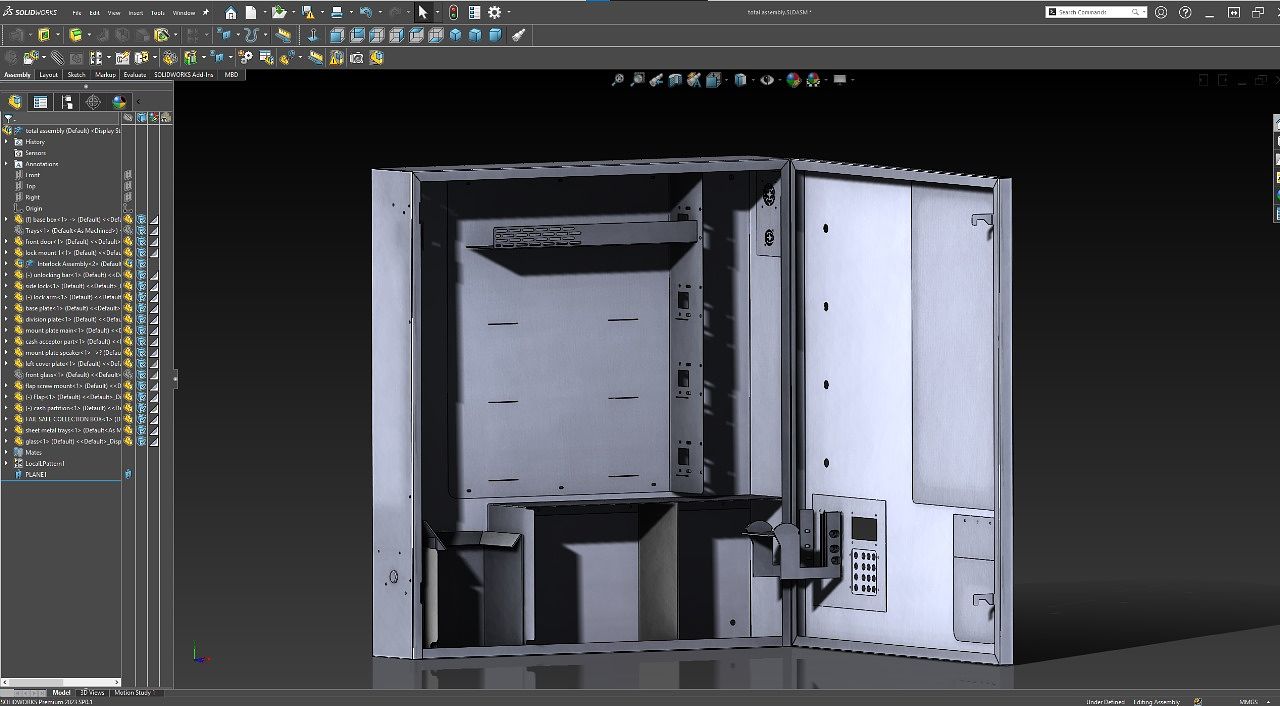Open the ConfigurationManager tab icon

67,102
